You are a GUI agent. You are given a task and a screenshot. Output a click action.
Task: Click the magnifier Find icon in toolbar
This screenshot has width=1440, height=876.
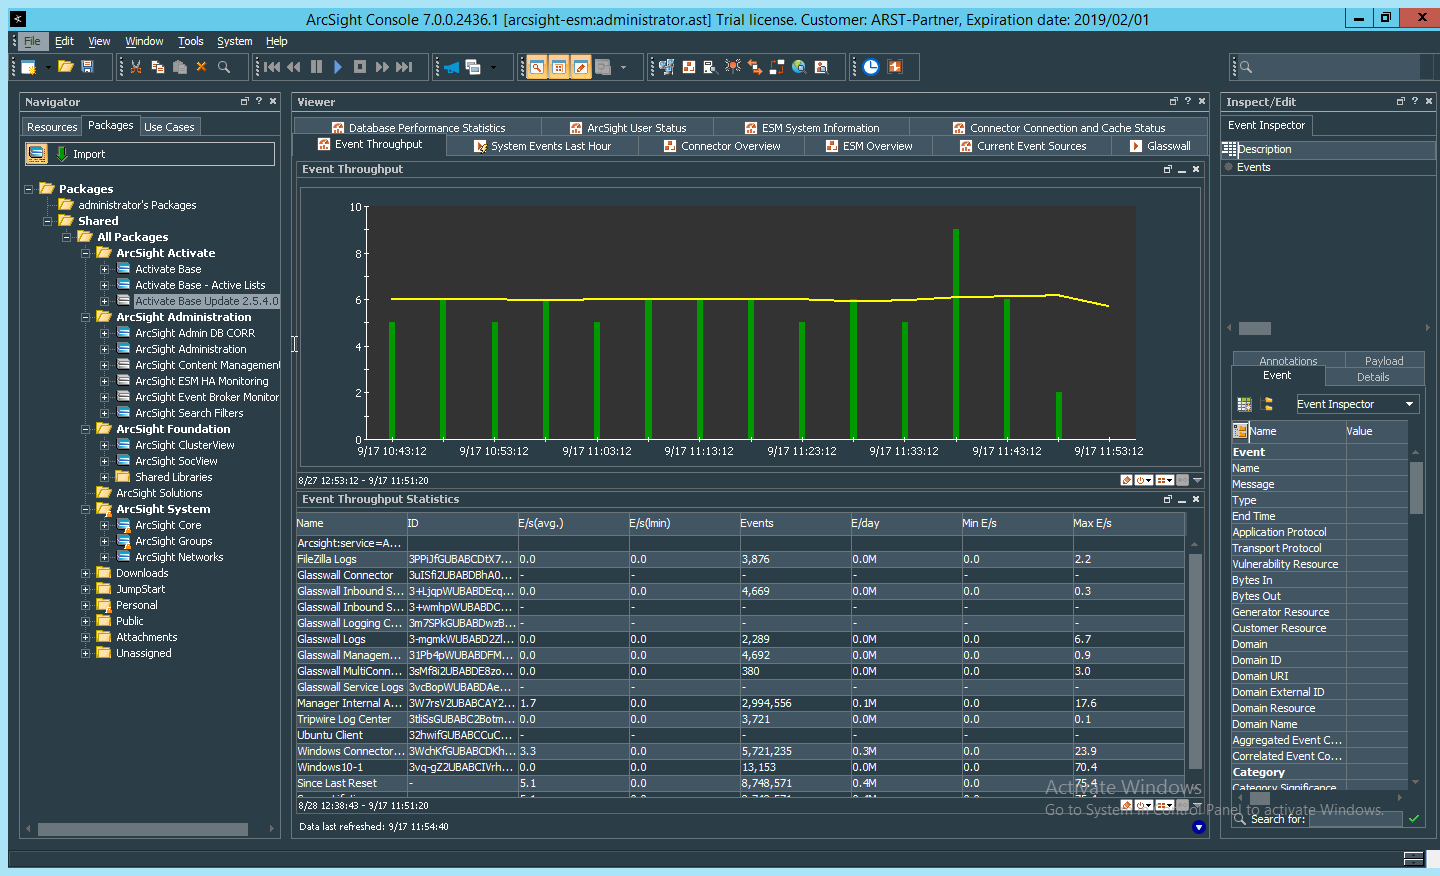[224, 67]
